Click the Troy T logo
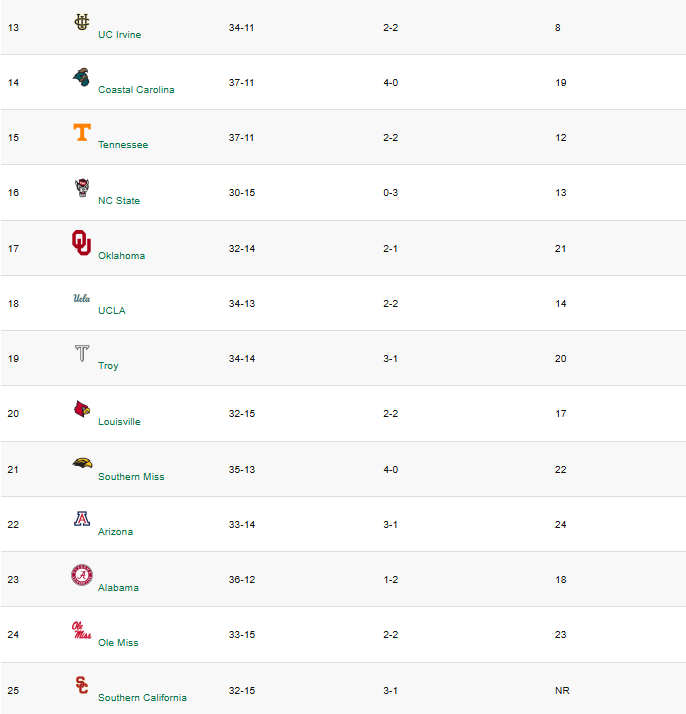 coord(82,353)
